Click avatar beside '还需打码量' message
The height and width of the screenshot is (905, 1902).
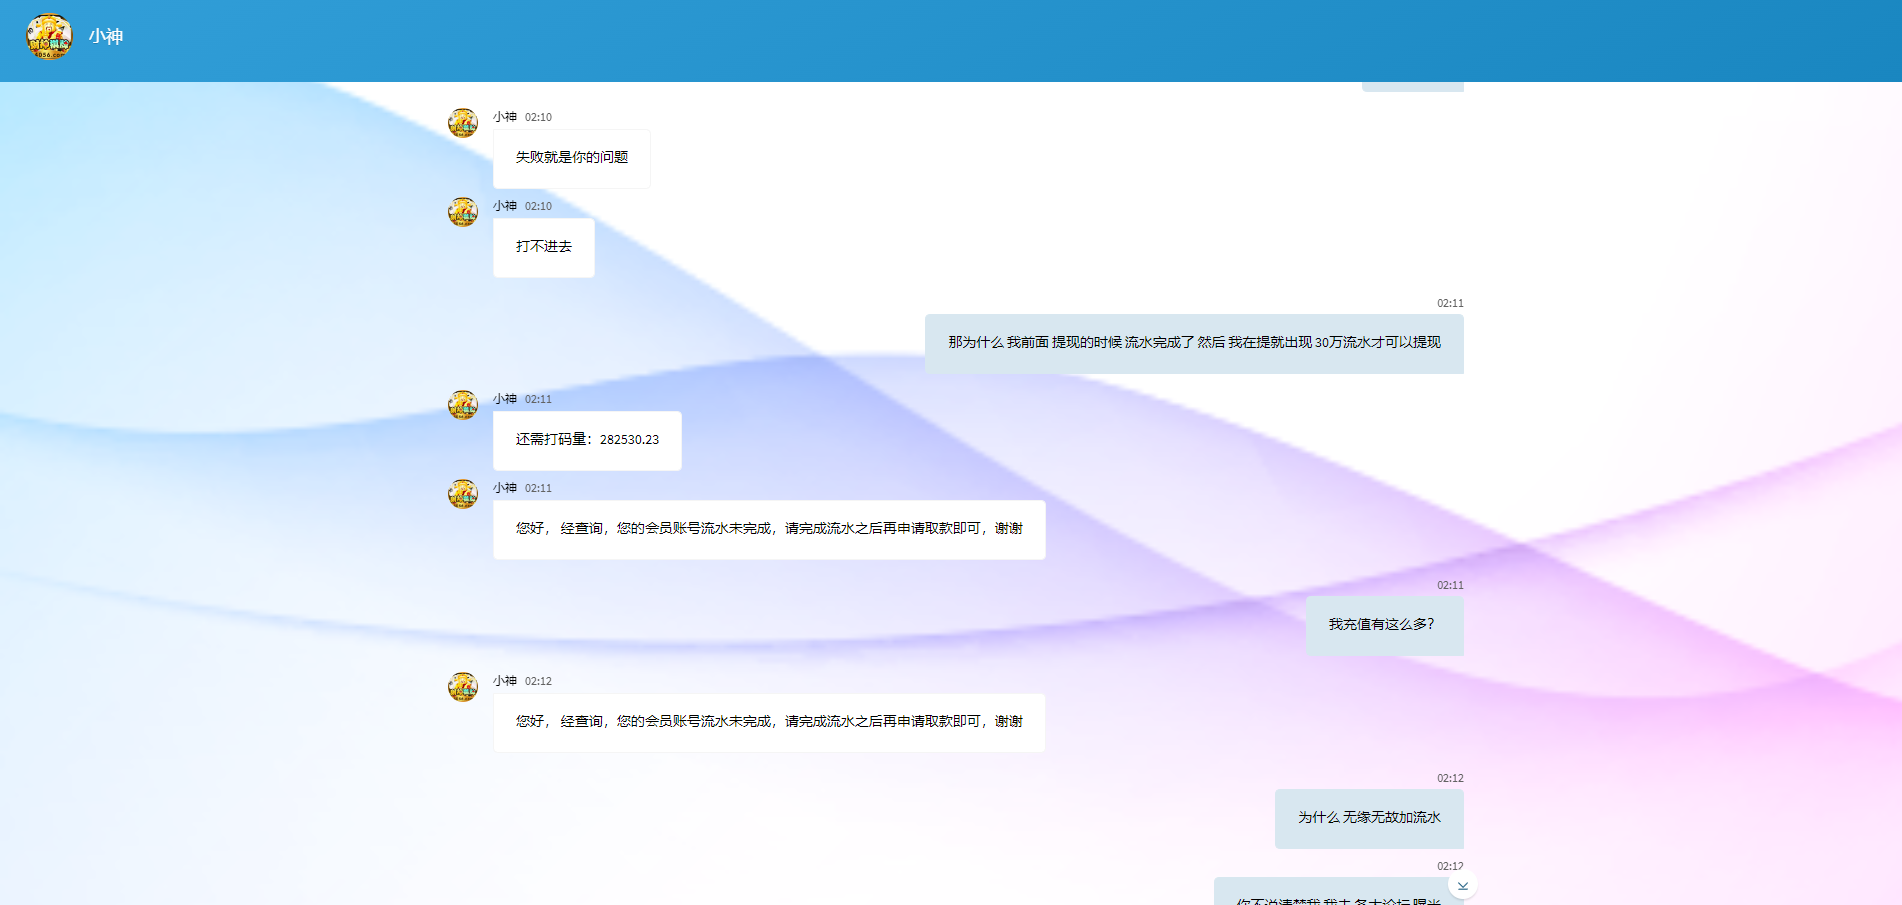coord(462,405)
